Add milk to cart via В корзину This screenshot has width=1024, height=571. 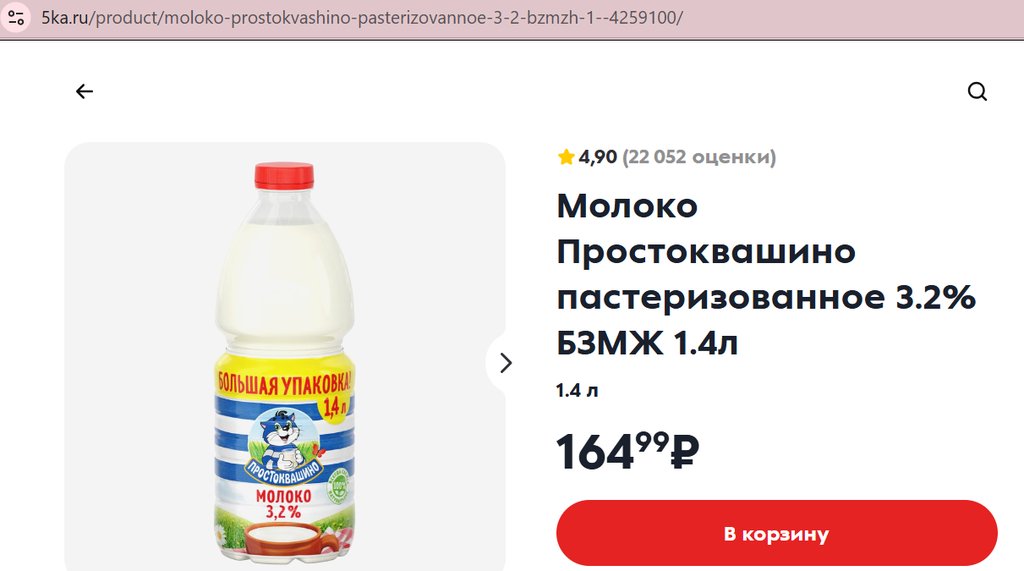pyautogui.click(x=776, y=533)
